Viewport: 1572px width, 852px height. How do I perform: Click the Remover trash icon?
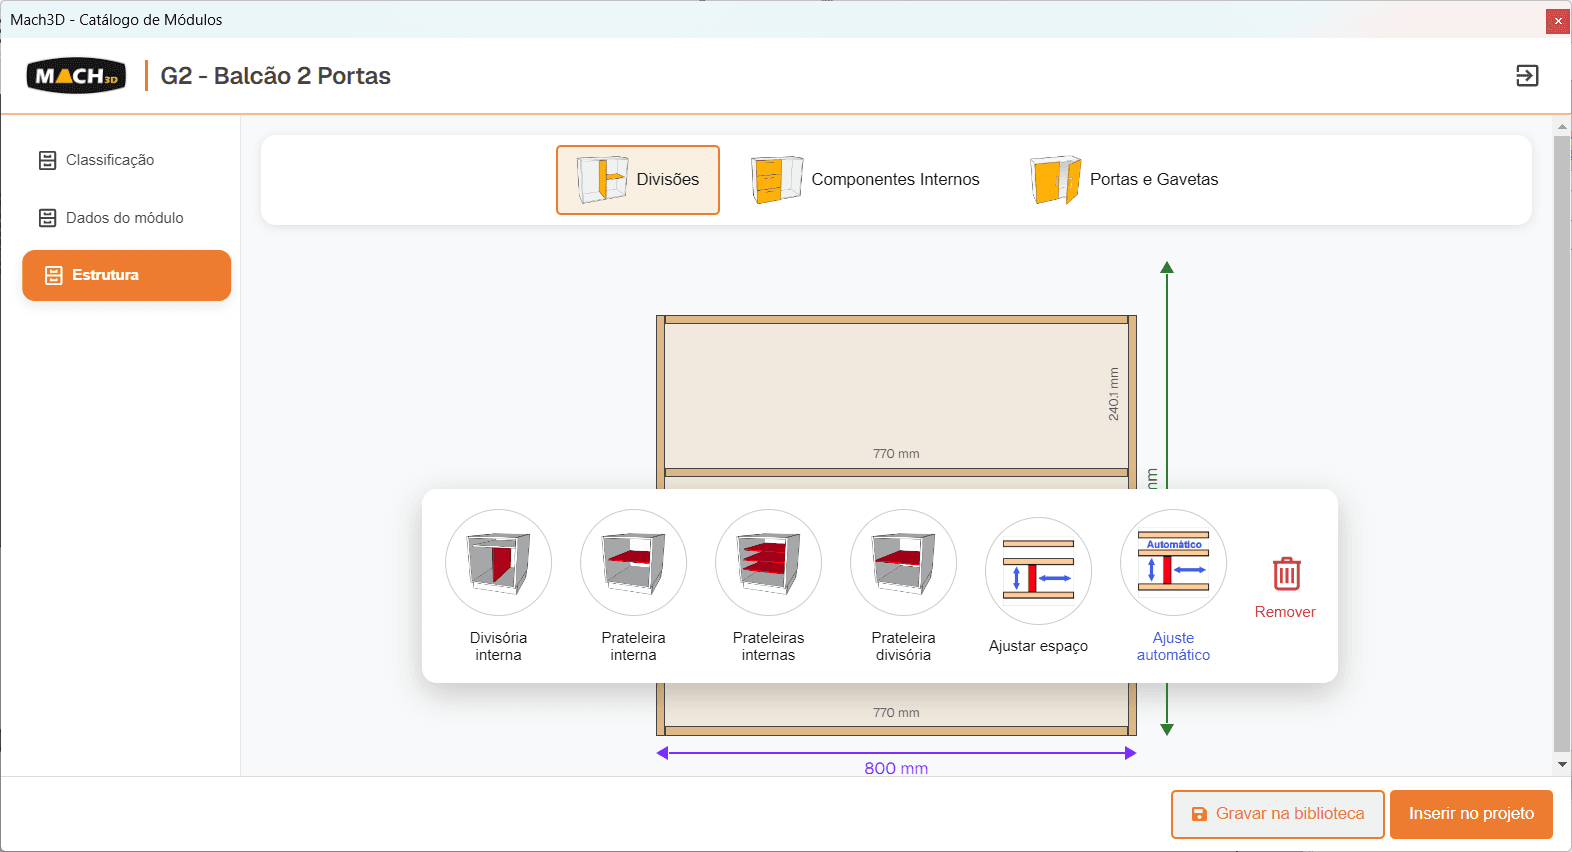(1286, 574)
